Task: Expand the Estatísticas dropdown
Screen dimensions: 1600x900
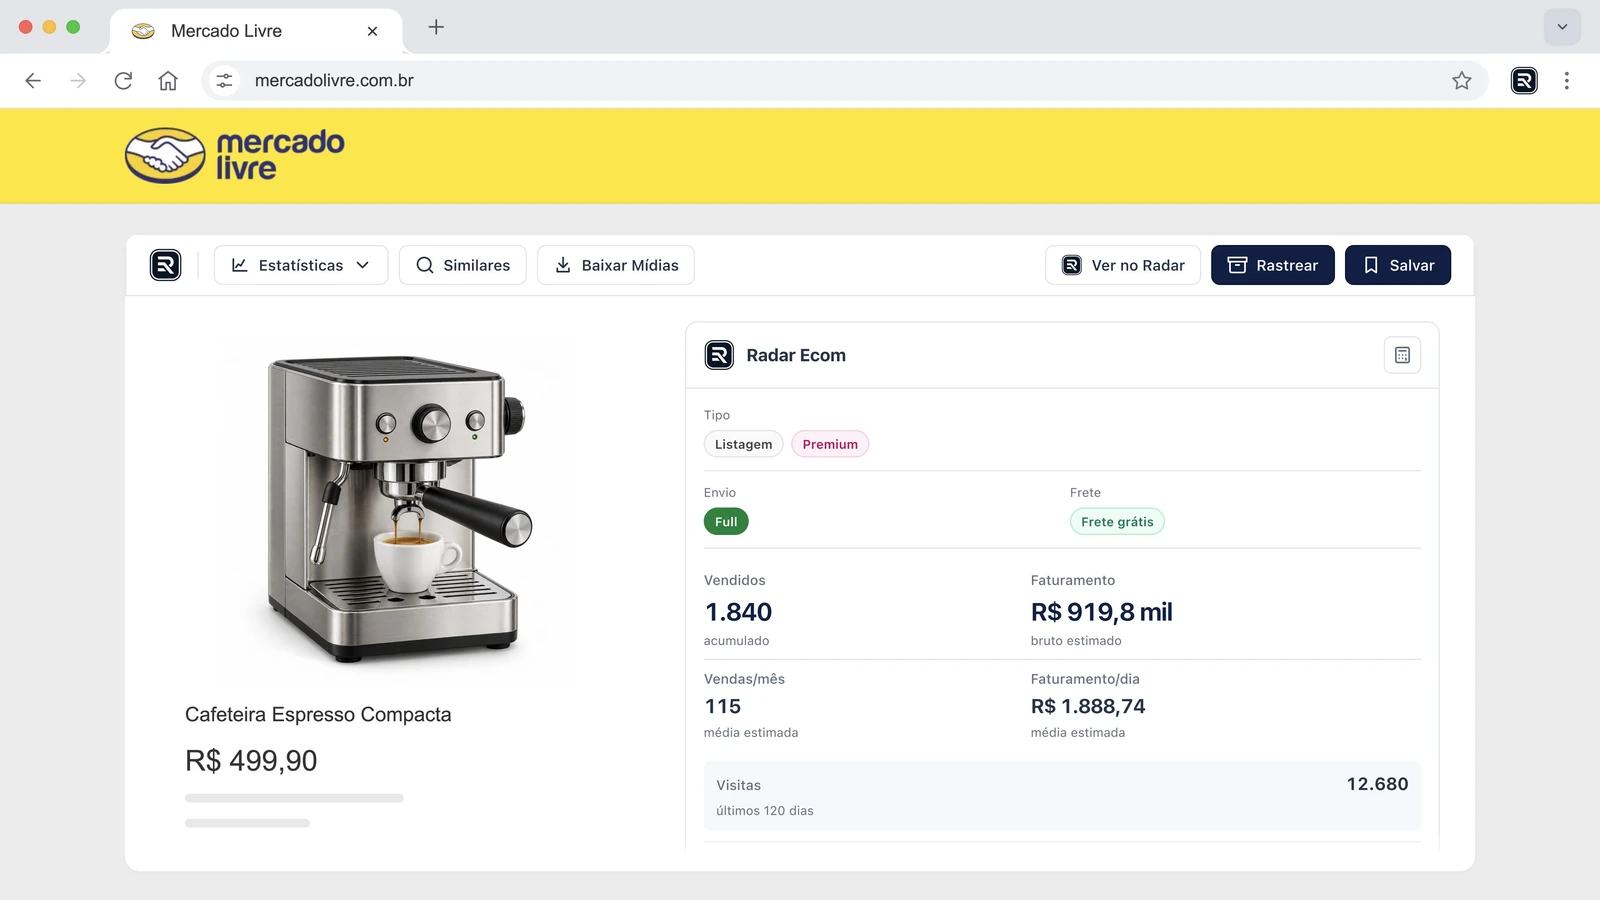Action: [301, 265]
